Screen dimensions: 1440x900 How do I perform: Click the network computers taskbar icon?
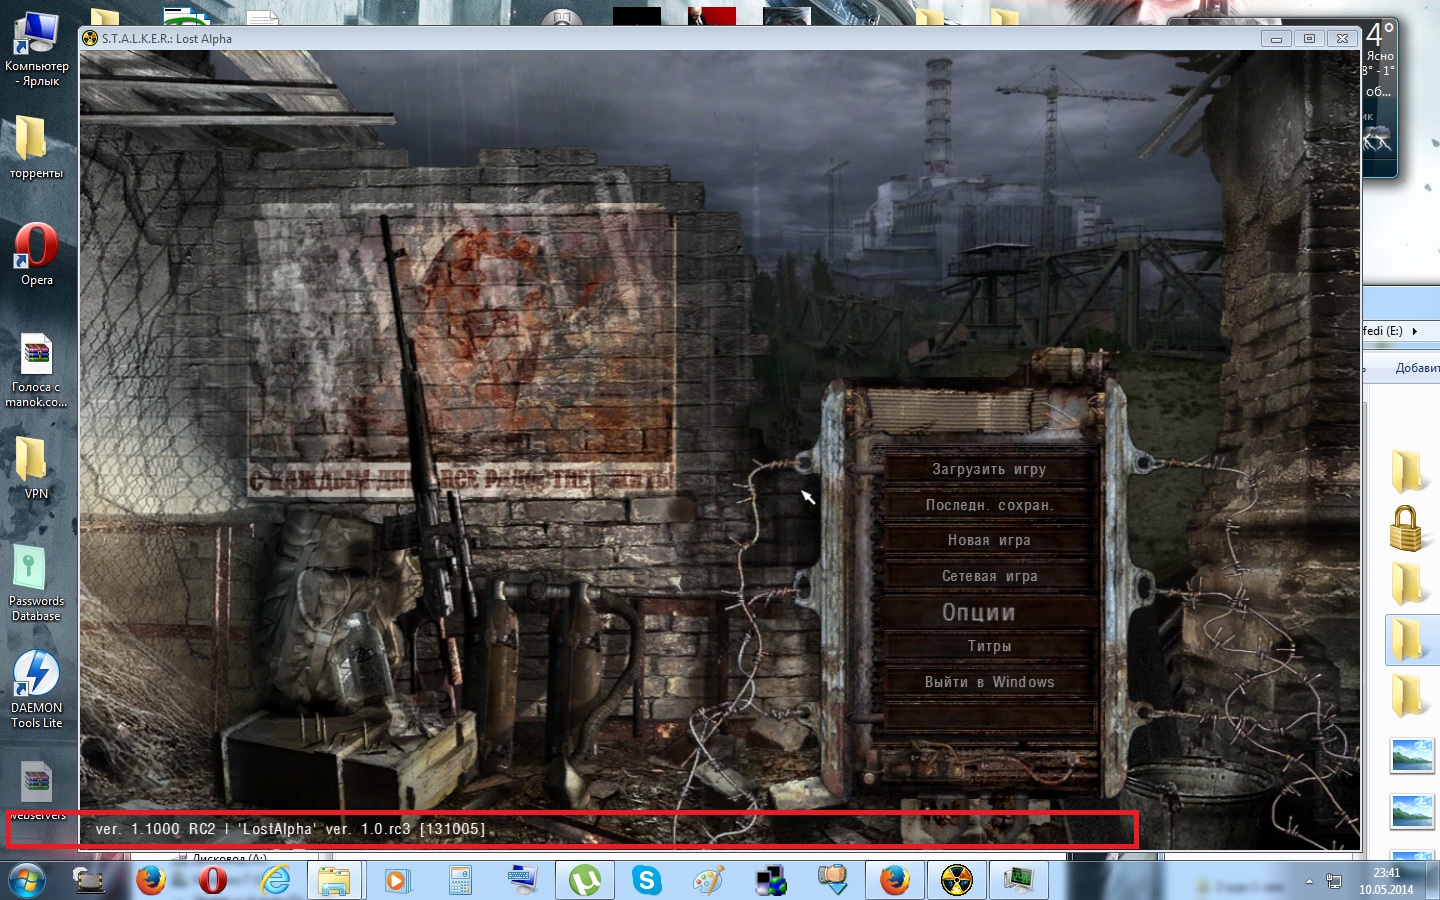(x=771, y=880)
